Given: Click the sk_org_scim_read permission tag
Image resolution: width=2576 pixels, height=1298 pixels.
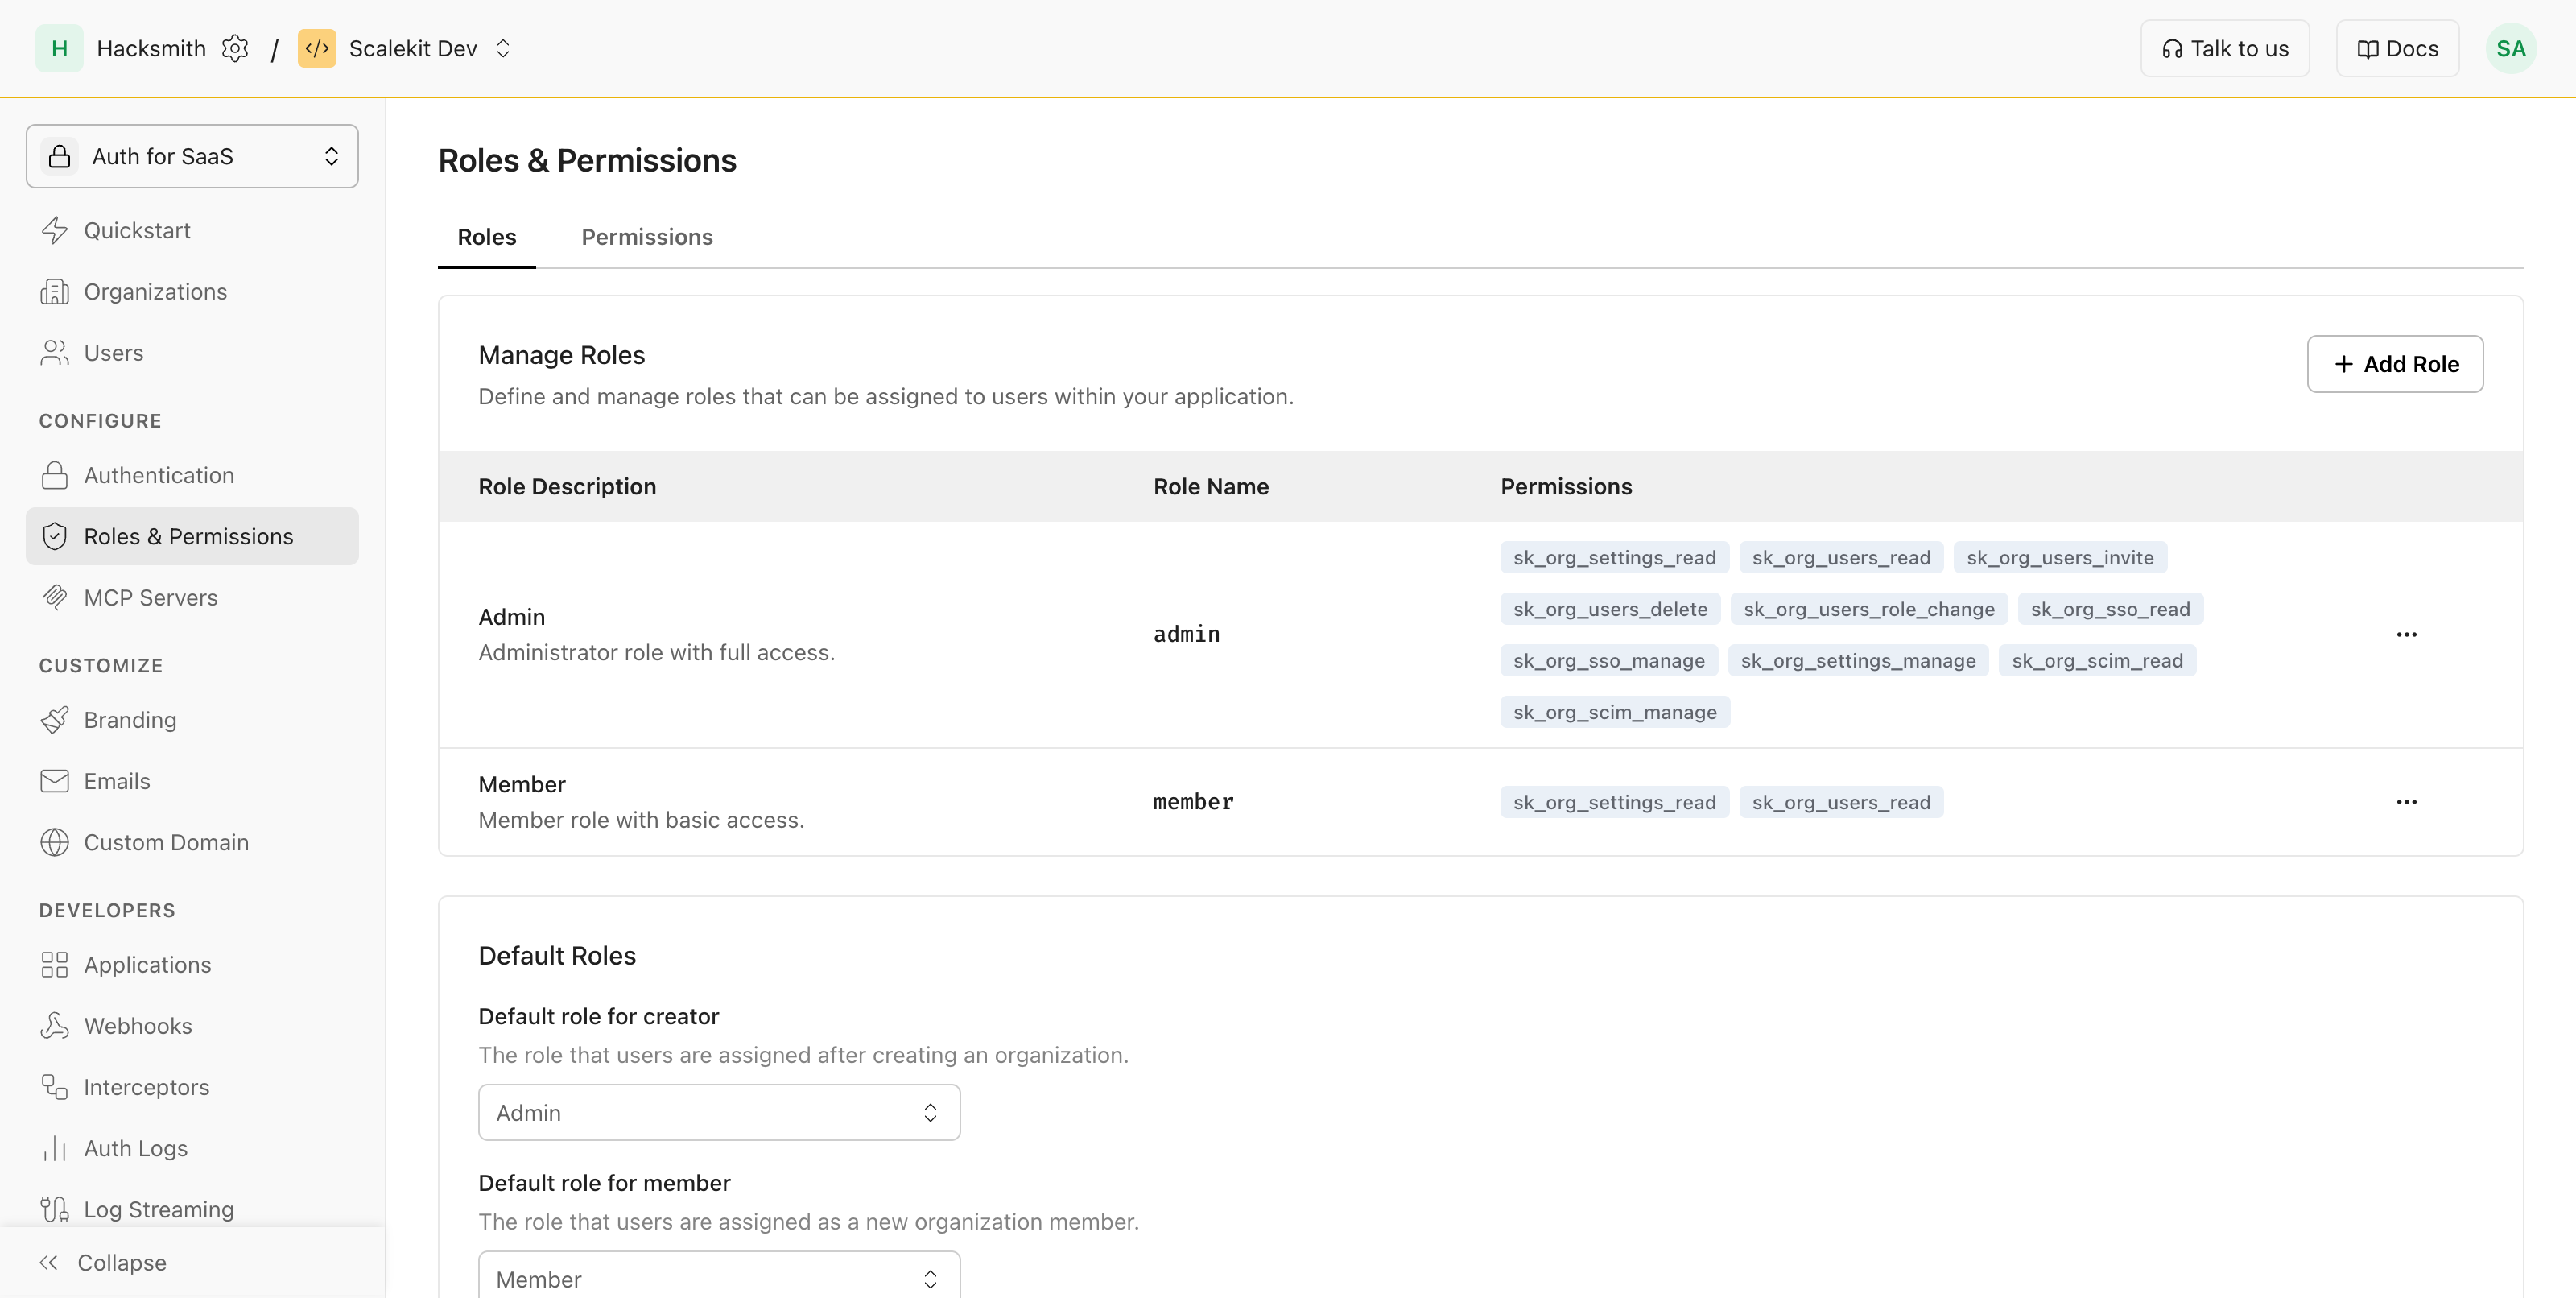Looking at the screenshot, I should [x=2097, y=661].
